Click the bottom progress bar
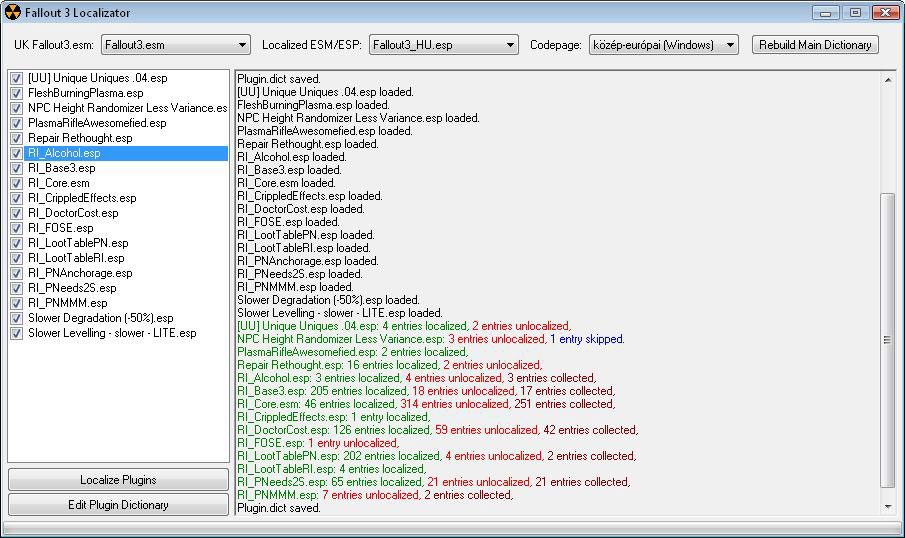 452,528
